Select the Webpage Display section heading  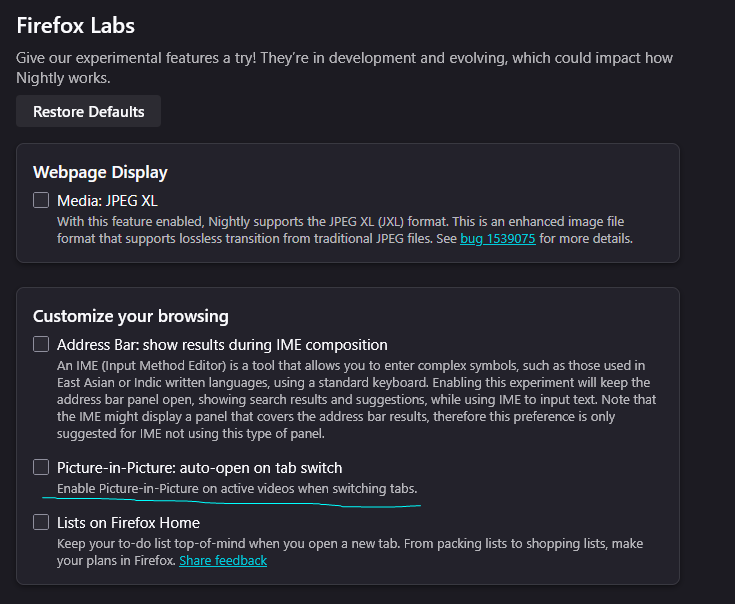[x=100, y=172]
